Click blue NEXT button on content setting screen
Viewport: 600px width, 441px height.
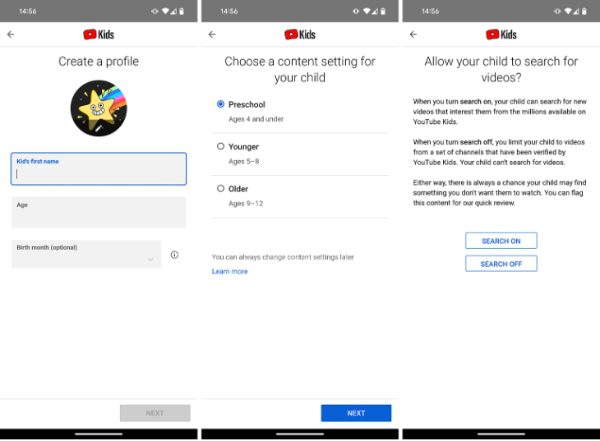(356, 412)
